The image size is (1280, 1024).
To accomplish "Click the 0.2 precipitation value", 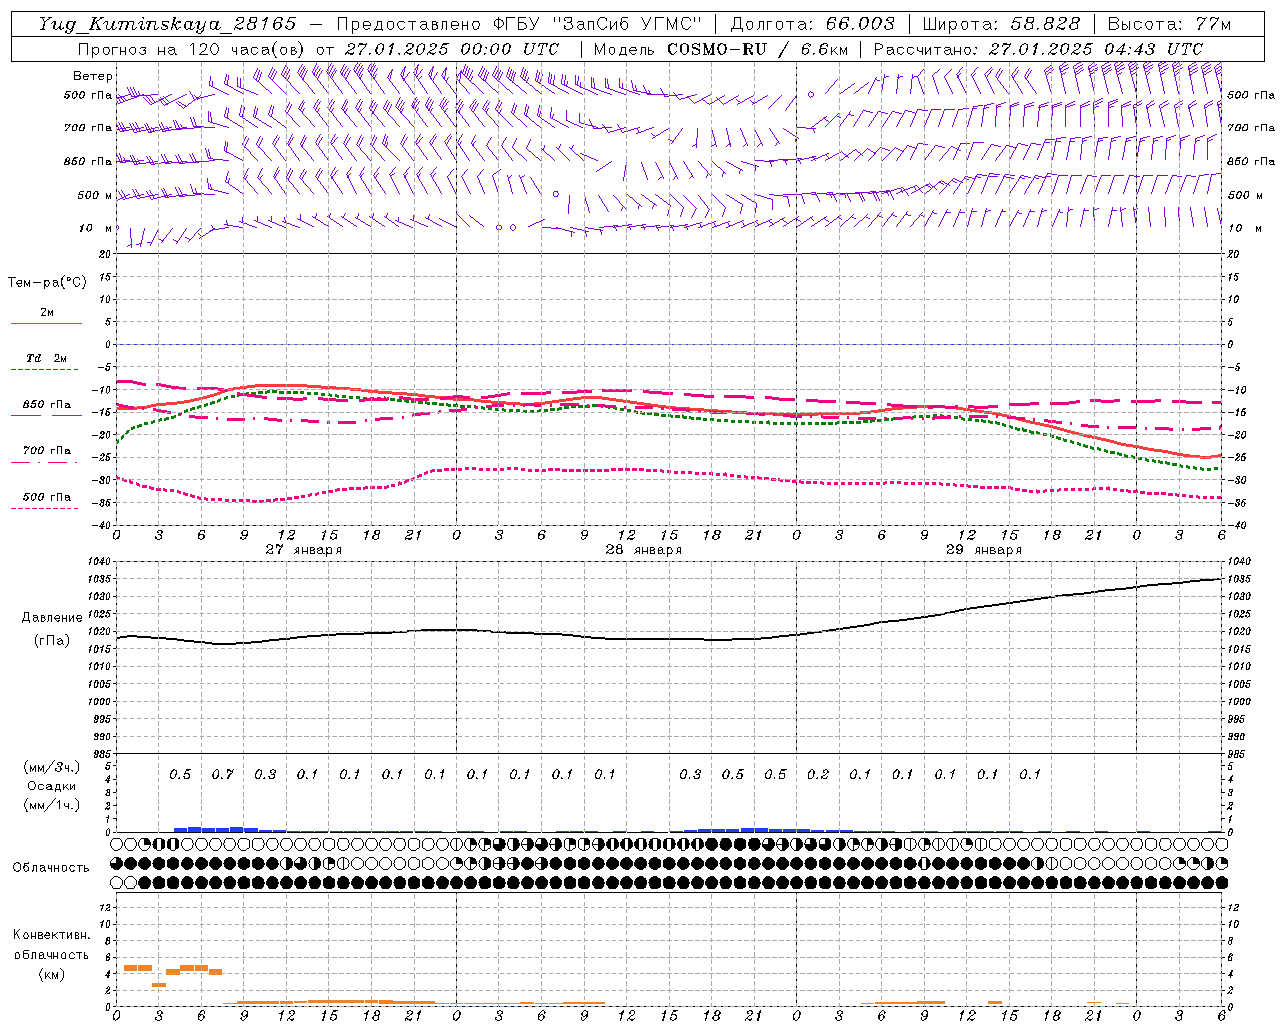I will tap(817, 774).
